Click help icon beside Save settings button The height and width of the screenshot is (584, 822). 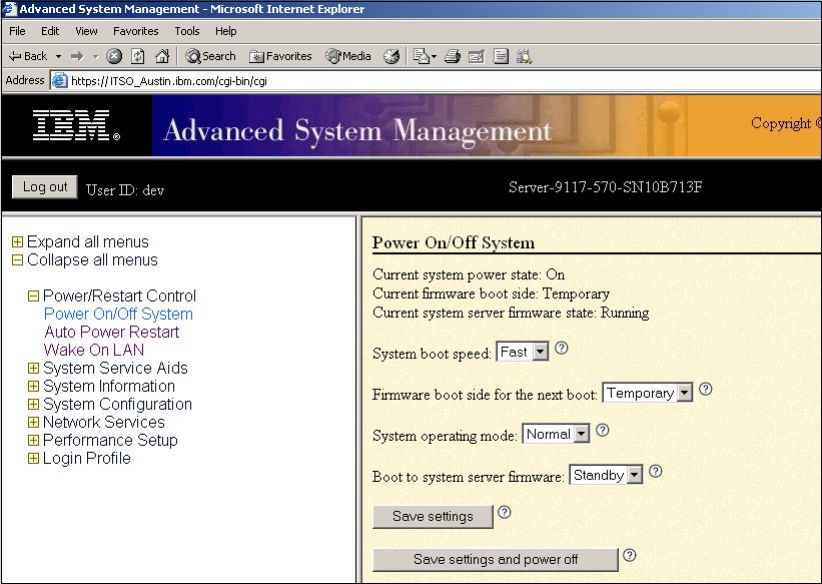click(x=504, y=512)
